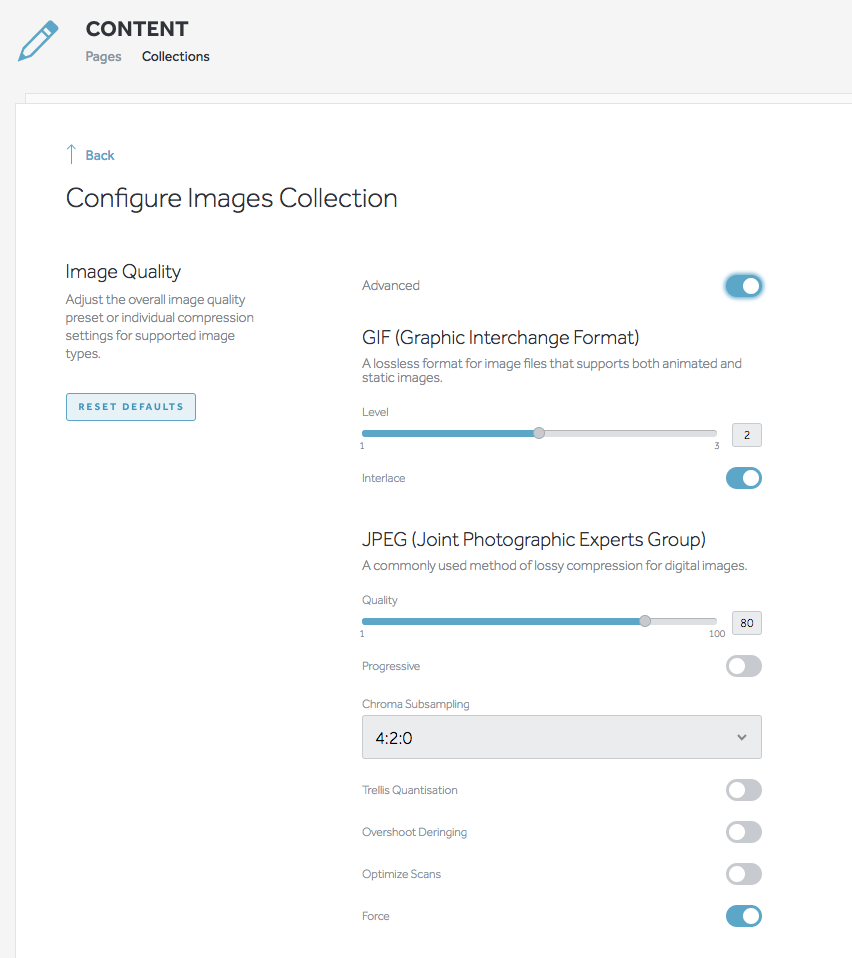The image size is (852, 958).
Task: Click the pencil Content icon
Action: [x=38, y=41]
